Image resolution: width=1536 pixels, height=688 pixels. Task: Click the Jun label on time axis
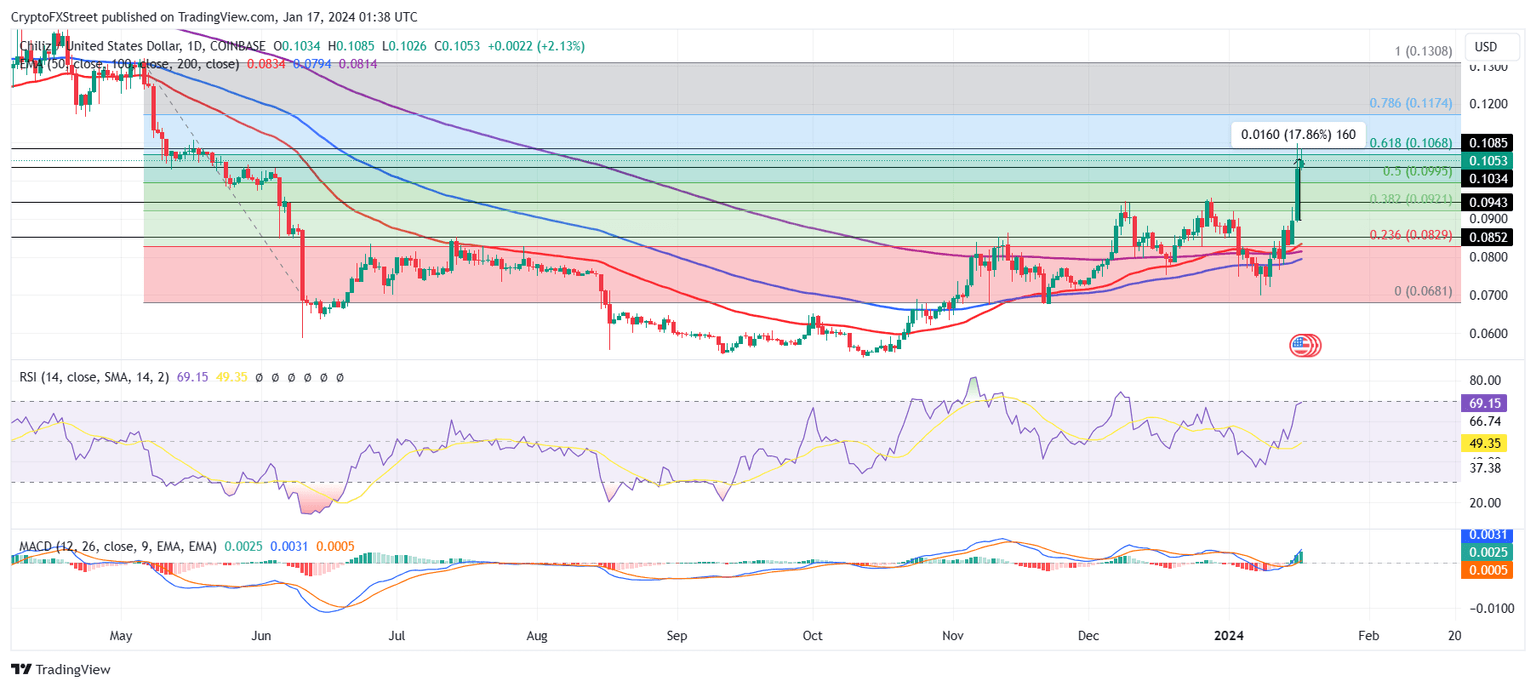(262, 636)
